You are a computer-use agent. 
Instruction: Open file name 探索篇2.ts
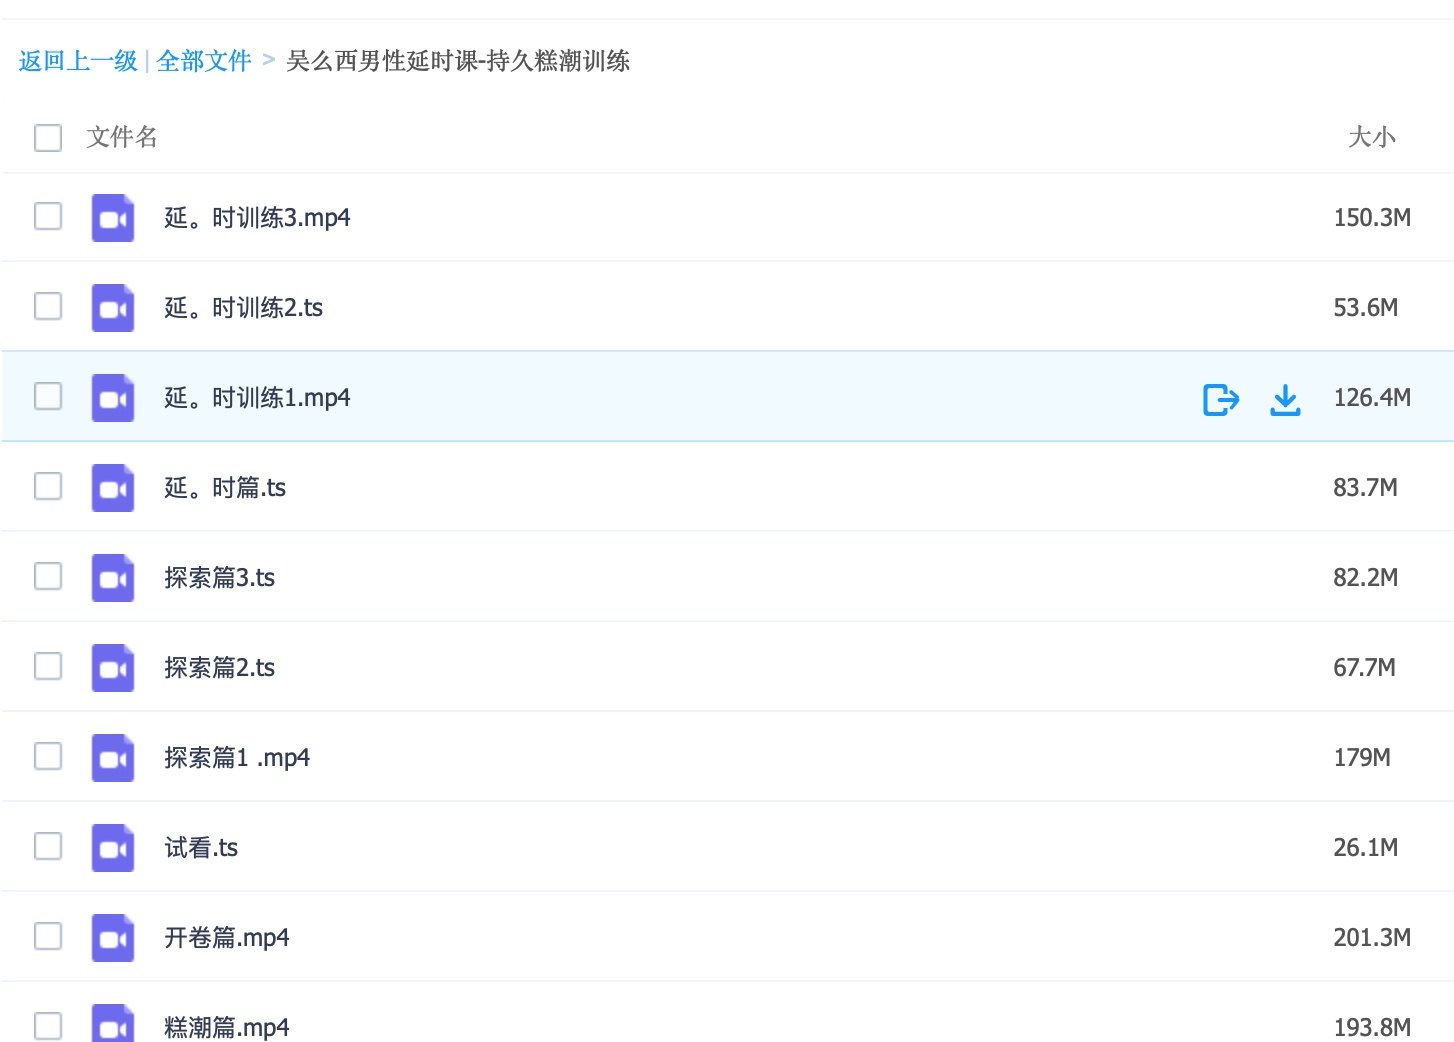pos(219,668)
